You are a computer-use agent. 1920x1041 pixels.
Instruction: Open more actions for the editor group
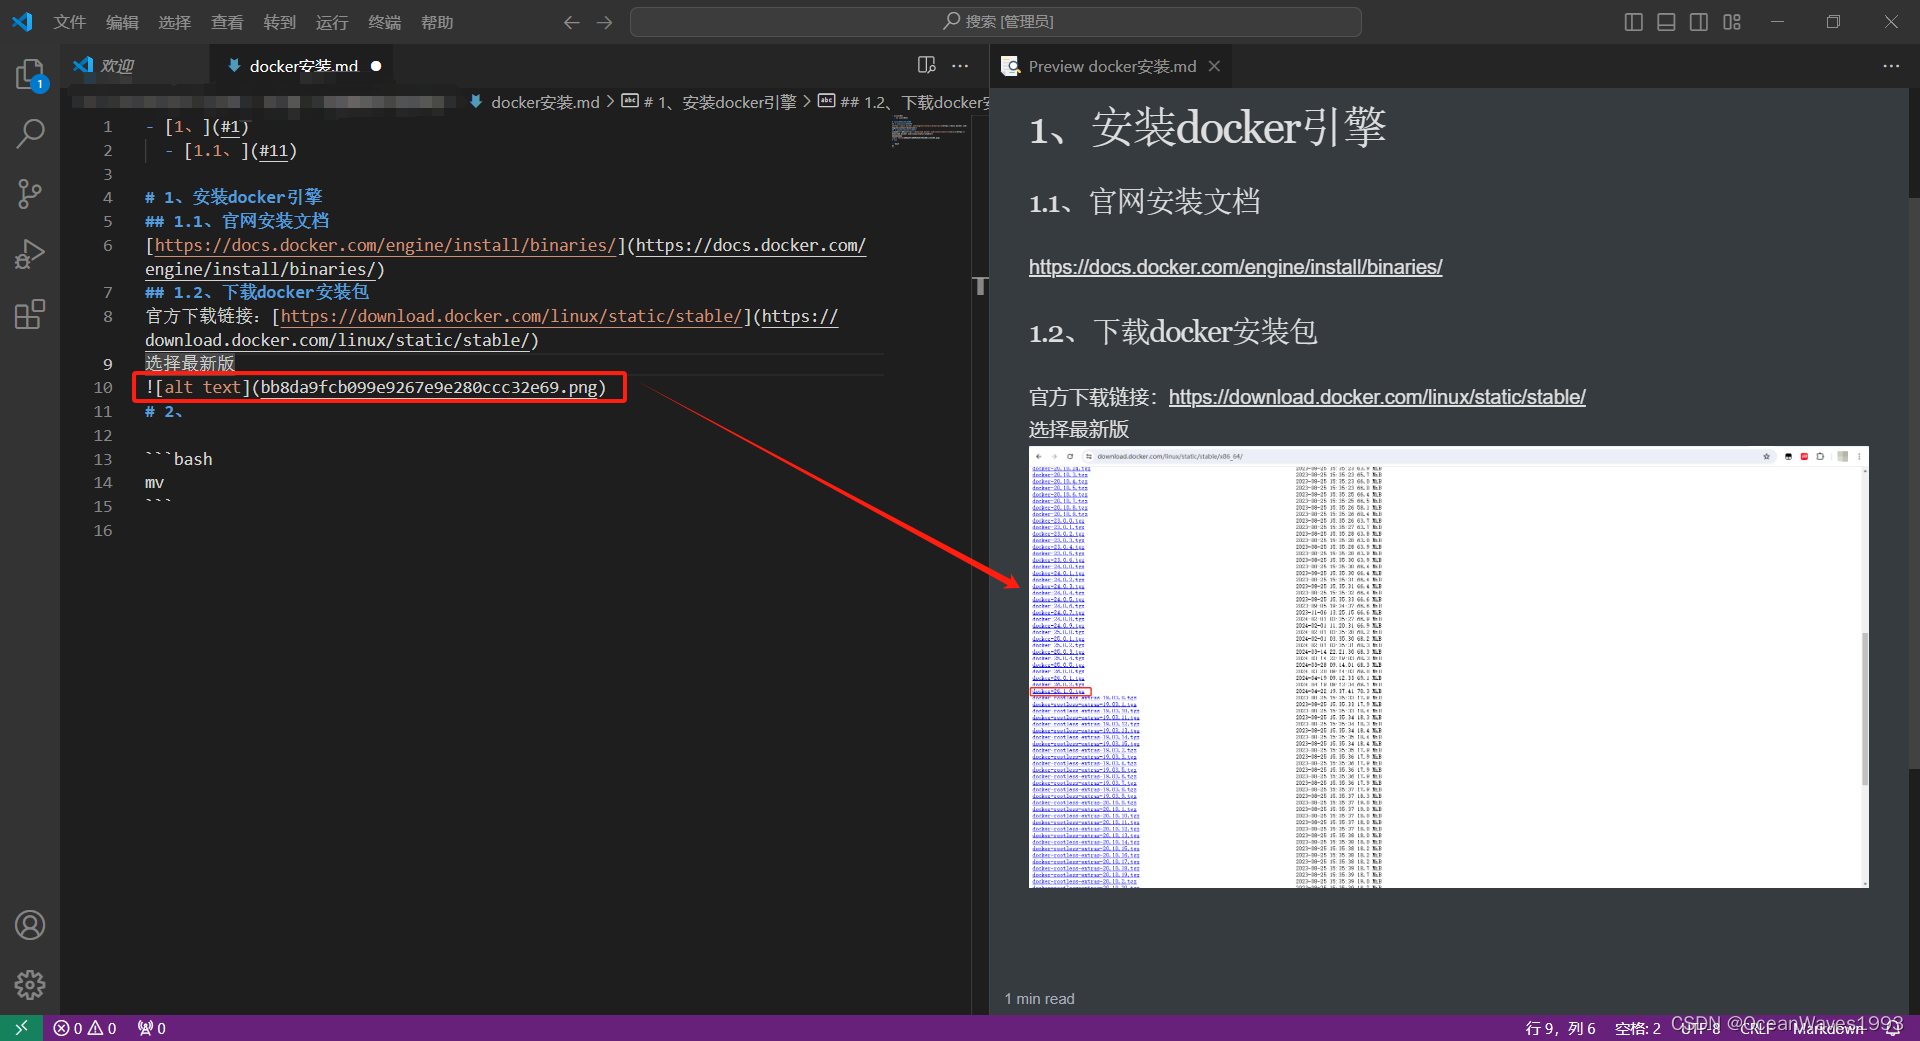[x=960, y=66]
